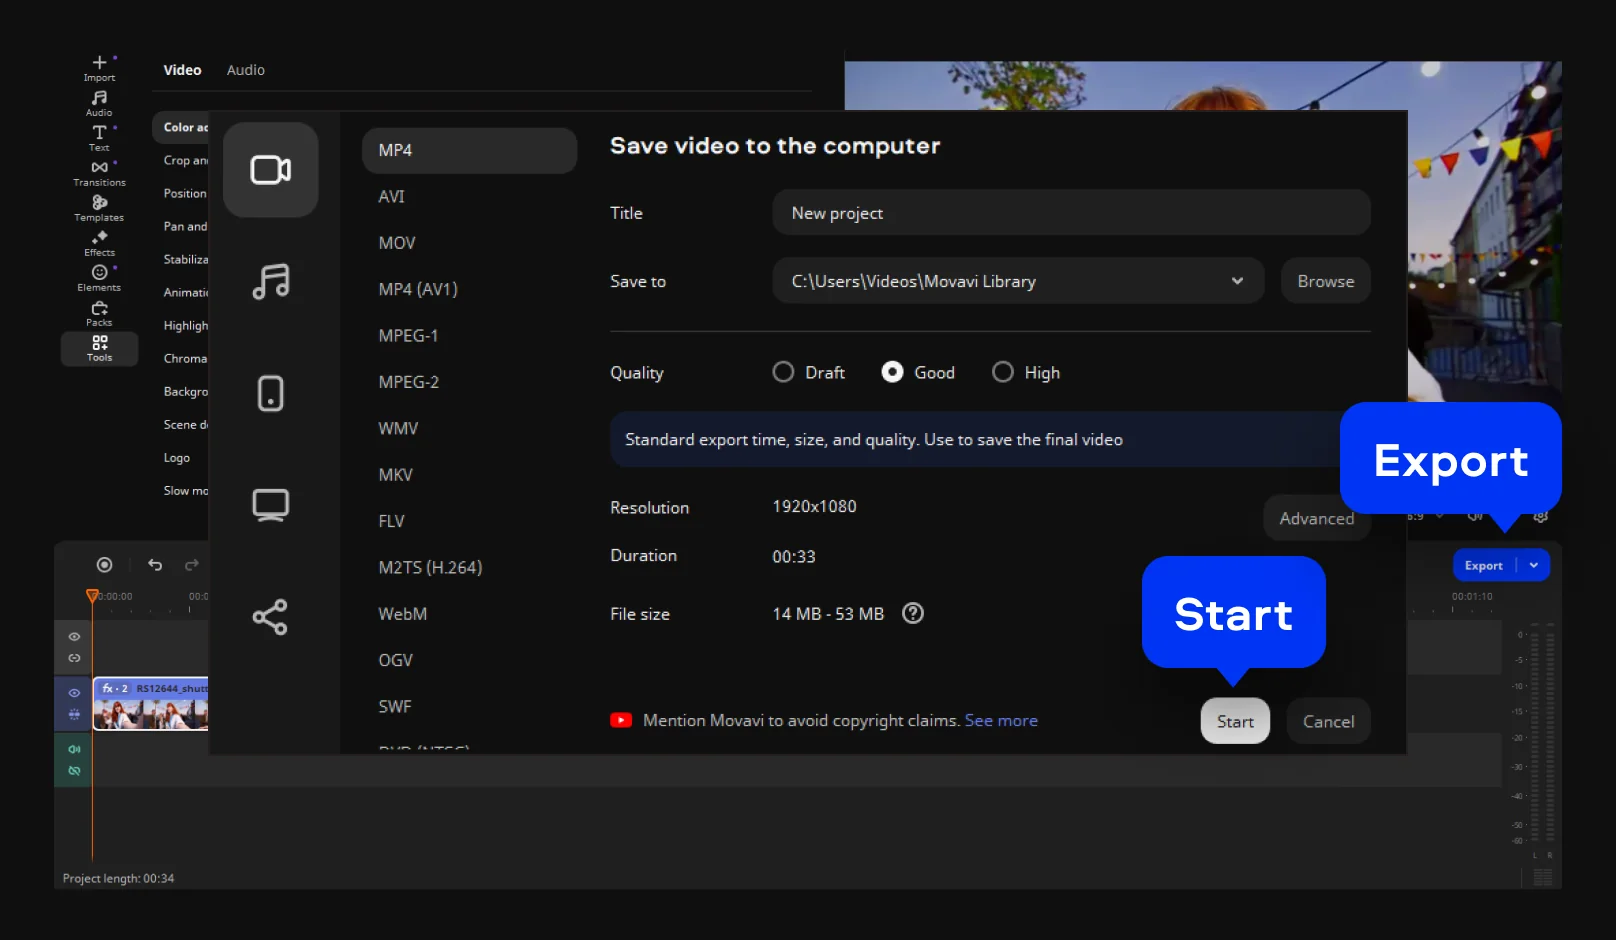The width and height of the screenshot is (1616, 940).
Task: Click the redo arrow above the timeline
Action: pos(192,565)
